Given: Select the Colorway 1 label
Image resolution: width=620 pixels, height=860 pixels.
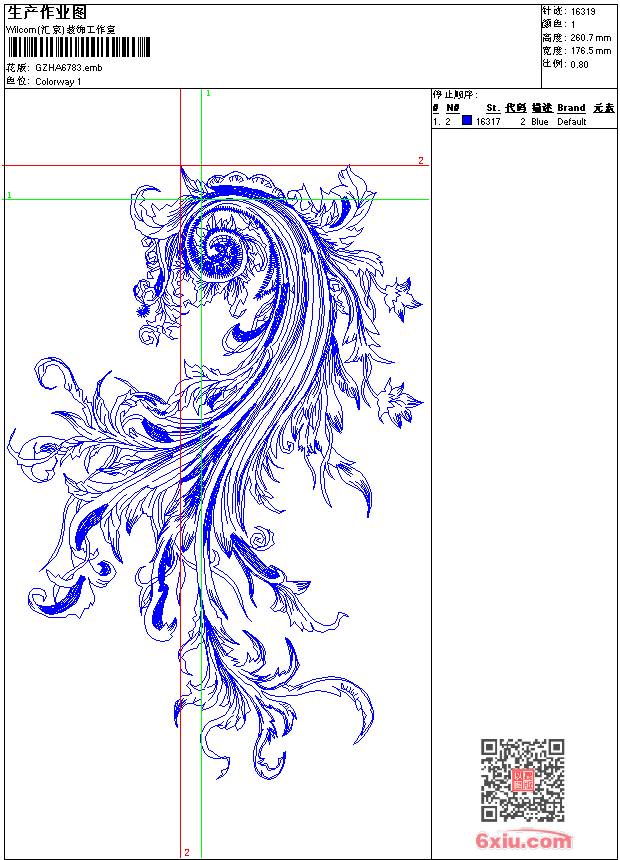Looking at the screenshot, I should click(58, 82).
